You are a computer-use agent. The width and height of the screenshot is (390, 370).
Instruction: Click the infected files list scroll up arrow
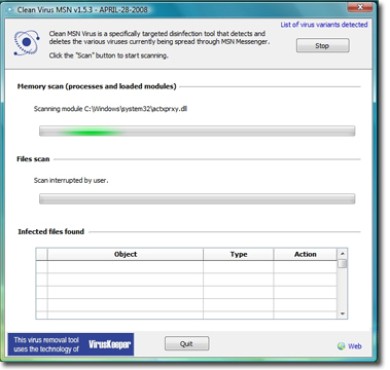tap(342, 254)
